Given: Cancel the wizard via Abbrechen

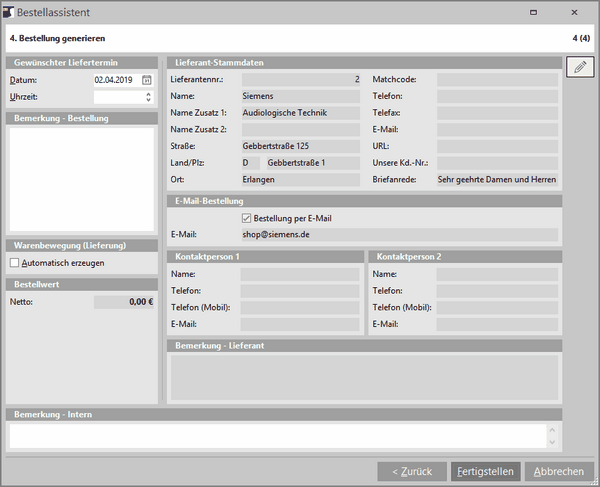Looking at the screenshot, I should pyautogui.click(x=559, y=471).
